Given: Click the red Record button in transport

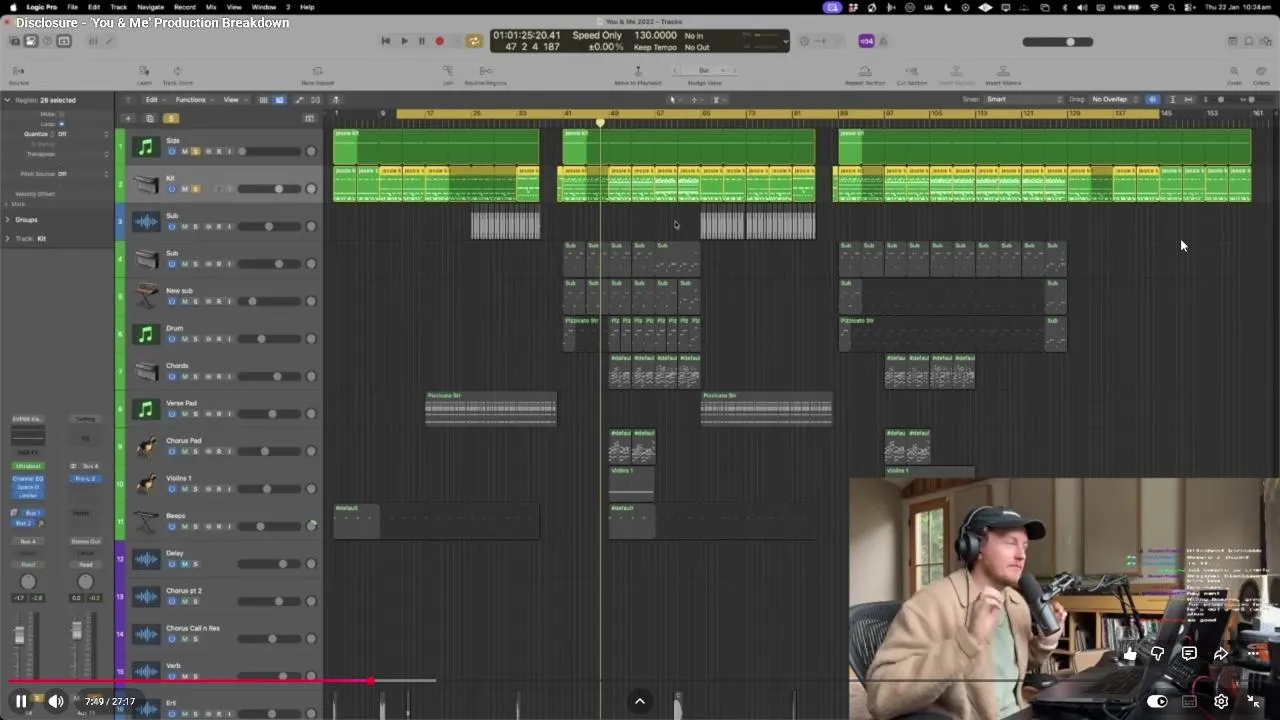Looking at the screenshot, I should point(439,41).
